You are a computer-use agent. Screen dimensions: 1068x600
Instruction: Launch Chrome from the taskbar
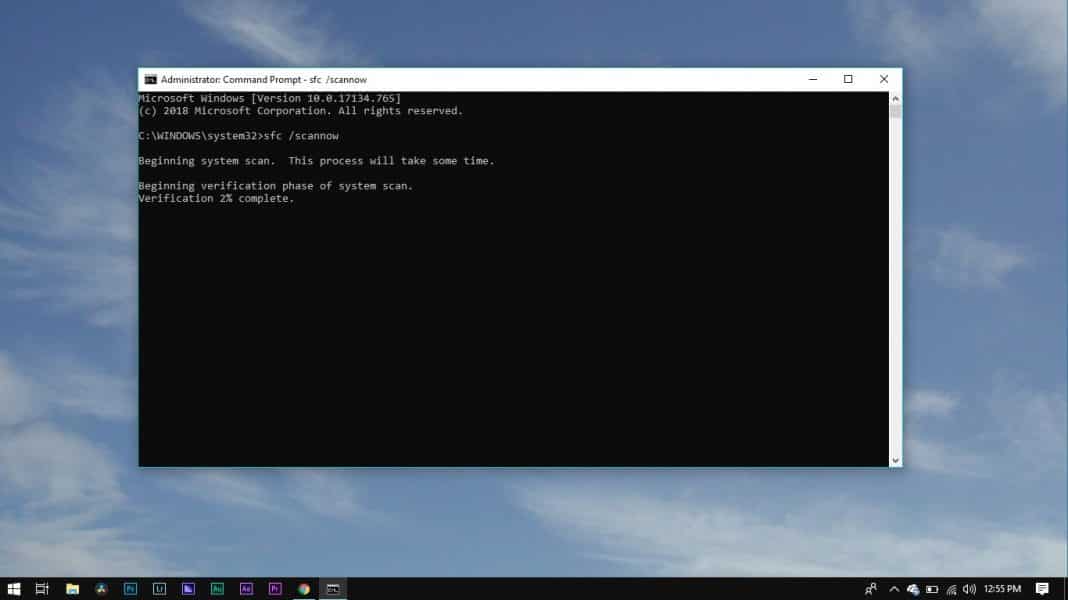tap(302, 589)
